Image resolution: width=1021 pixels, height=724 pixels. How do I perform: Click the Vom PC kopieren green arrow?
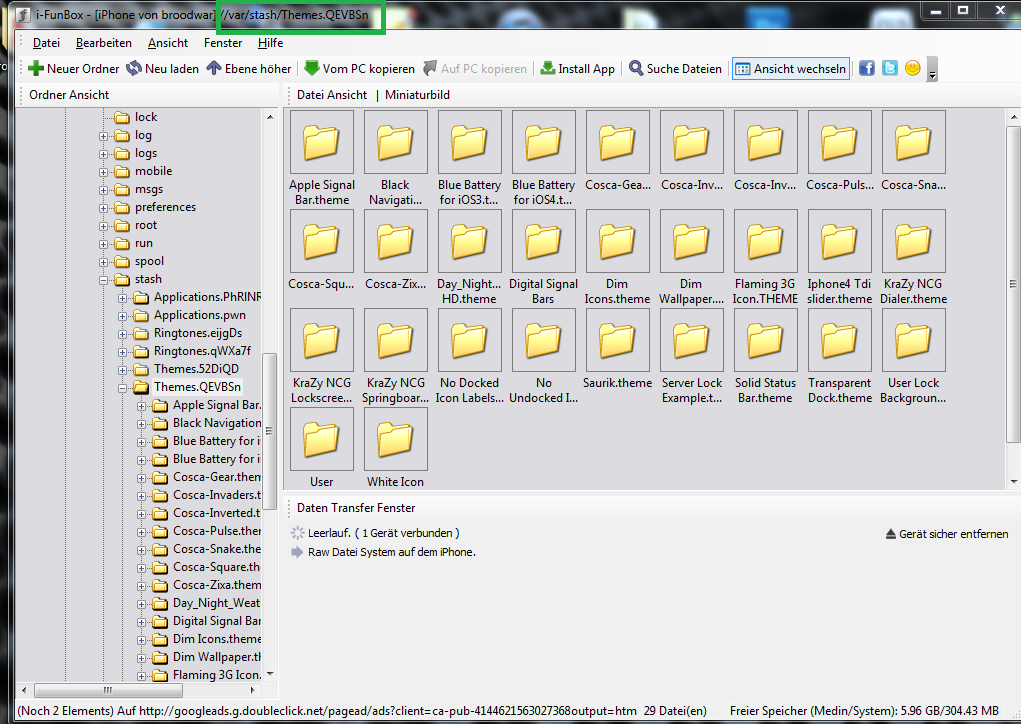coord(312,68)
